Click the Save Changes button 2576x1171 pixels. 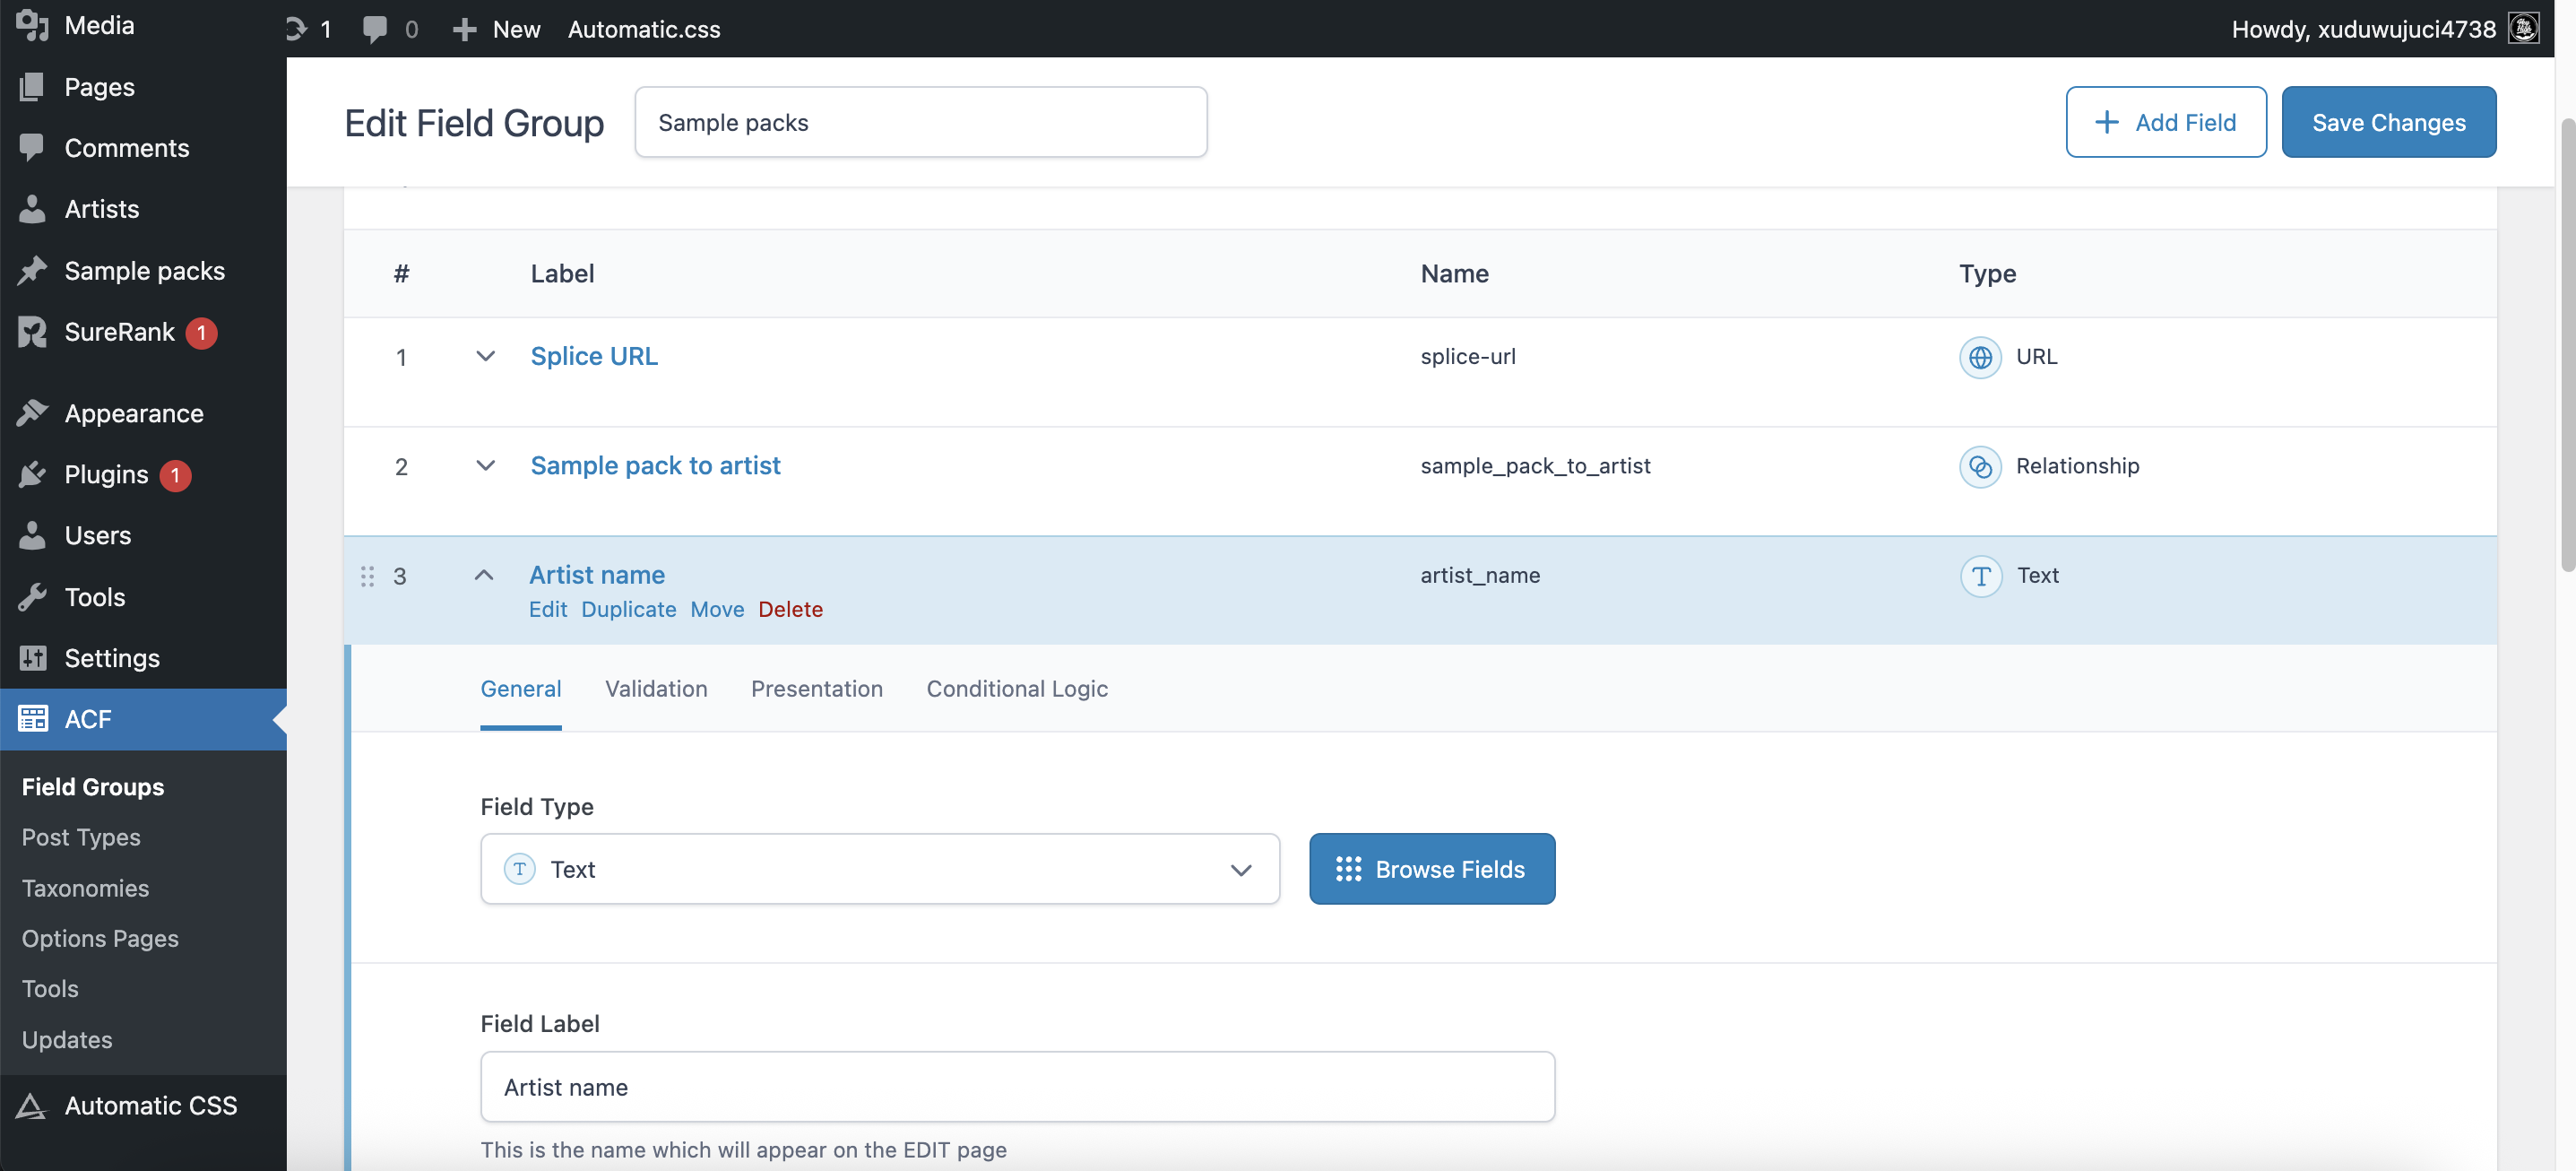pos(2387,122)
